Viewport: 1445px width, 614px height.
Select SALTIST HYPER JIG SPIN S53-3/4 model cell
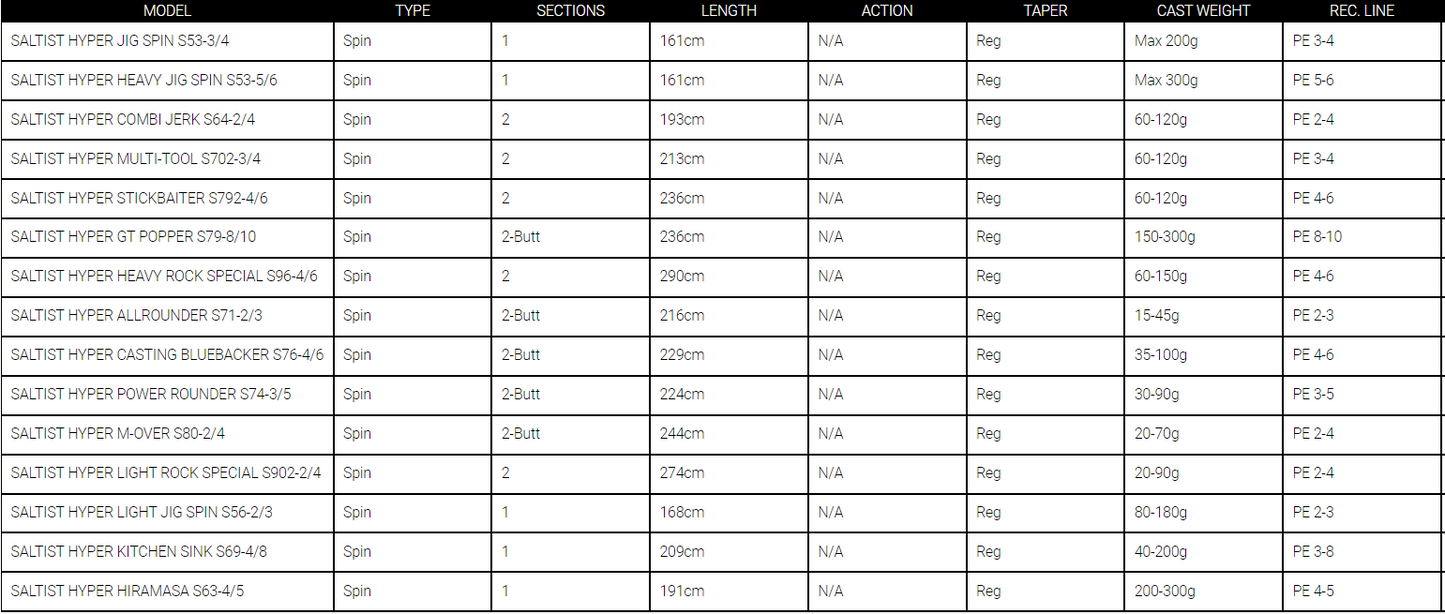(167, 41)
